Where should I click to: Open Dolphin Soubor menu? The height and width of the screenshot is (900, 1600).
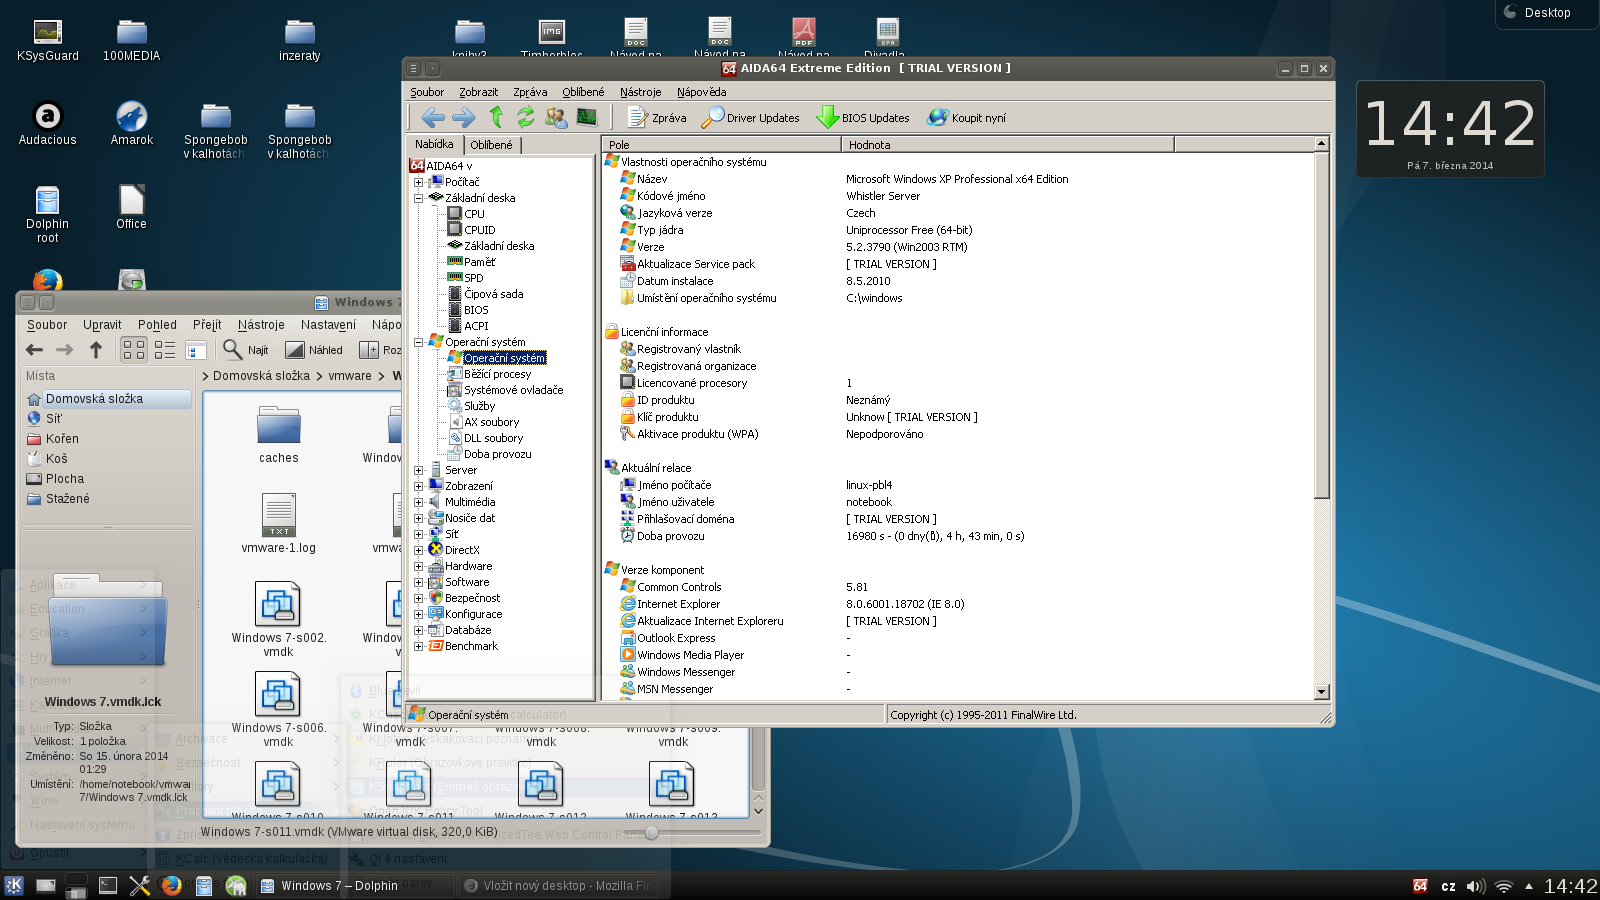coord(47,325)
